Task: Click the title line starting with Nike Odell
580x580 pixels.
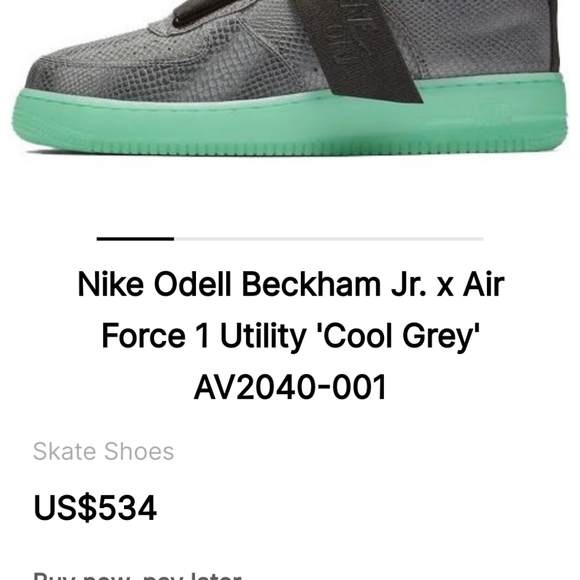Action: click(x=291, y=284)
